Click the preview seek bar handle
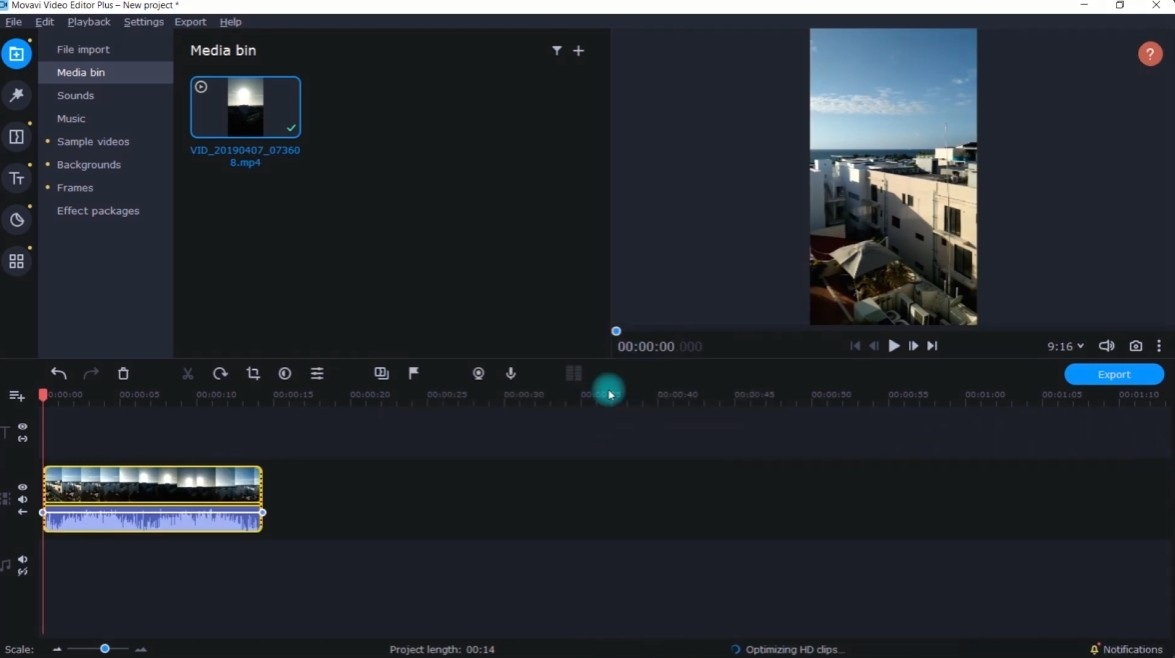Image resolution: width=1175 pixels, height=658 pixels. [x=616, y=331]
